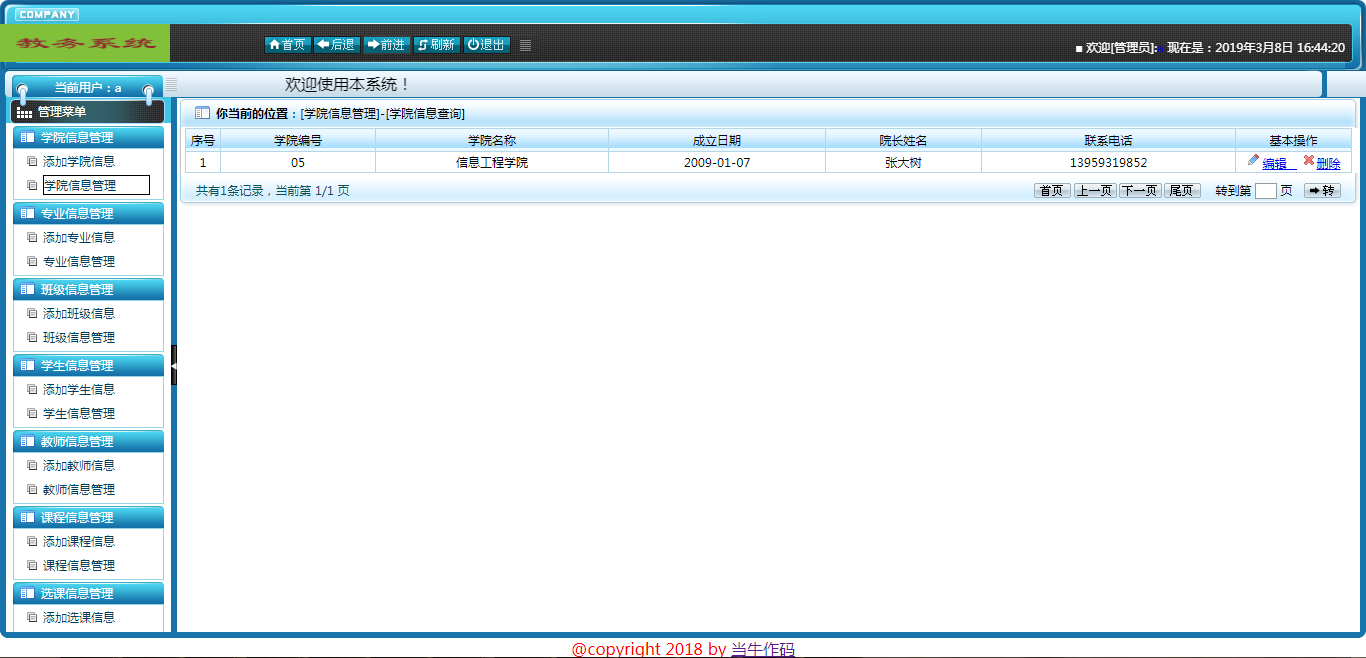Click the 教务系统 logo

86,44
